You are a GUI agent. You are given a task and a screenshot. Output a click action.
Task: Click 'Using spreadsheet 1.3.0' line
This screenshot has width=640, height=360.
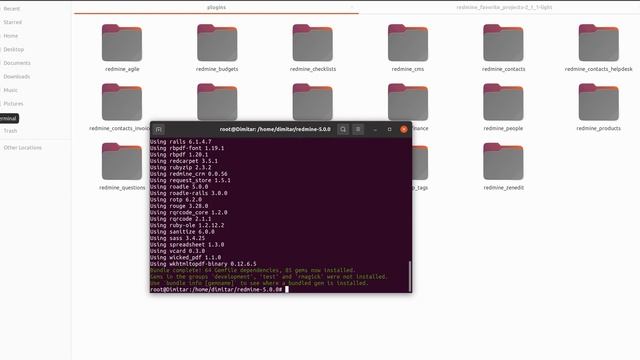tap(187, 244)
